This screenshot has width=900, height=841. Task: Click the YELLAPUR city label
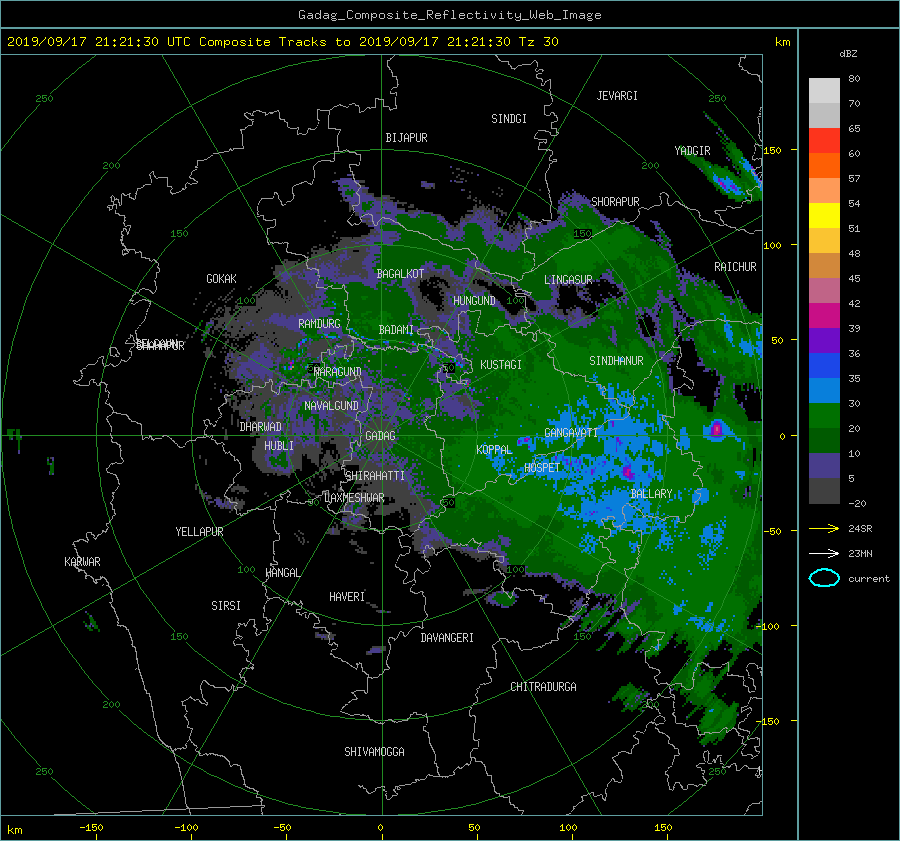[199, 532]
